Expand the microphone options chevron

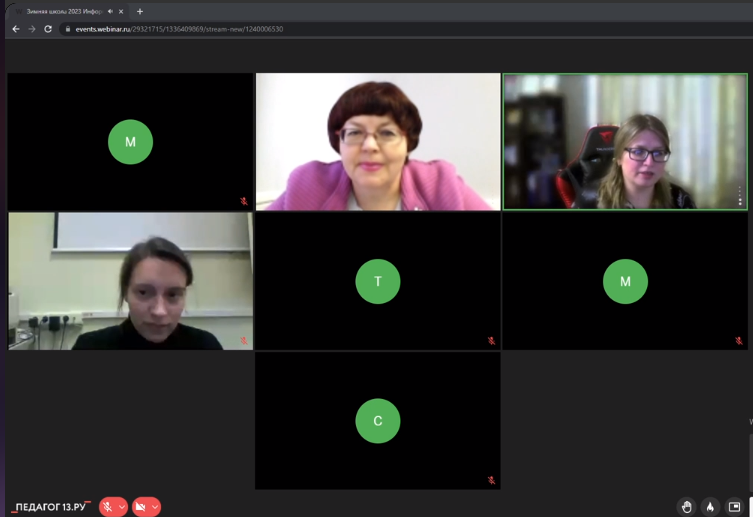pos(122,507)
